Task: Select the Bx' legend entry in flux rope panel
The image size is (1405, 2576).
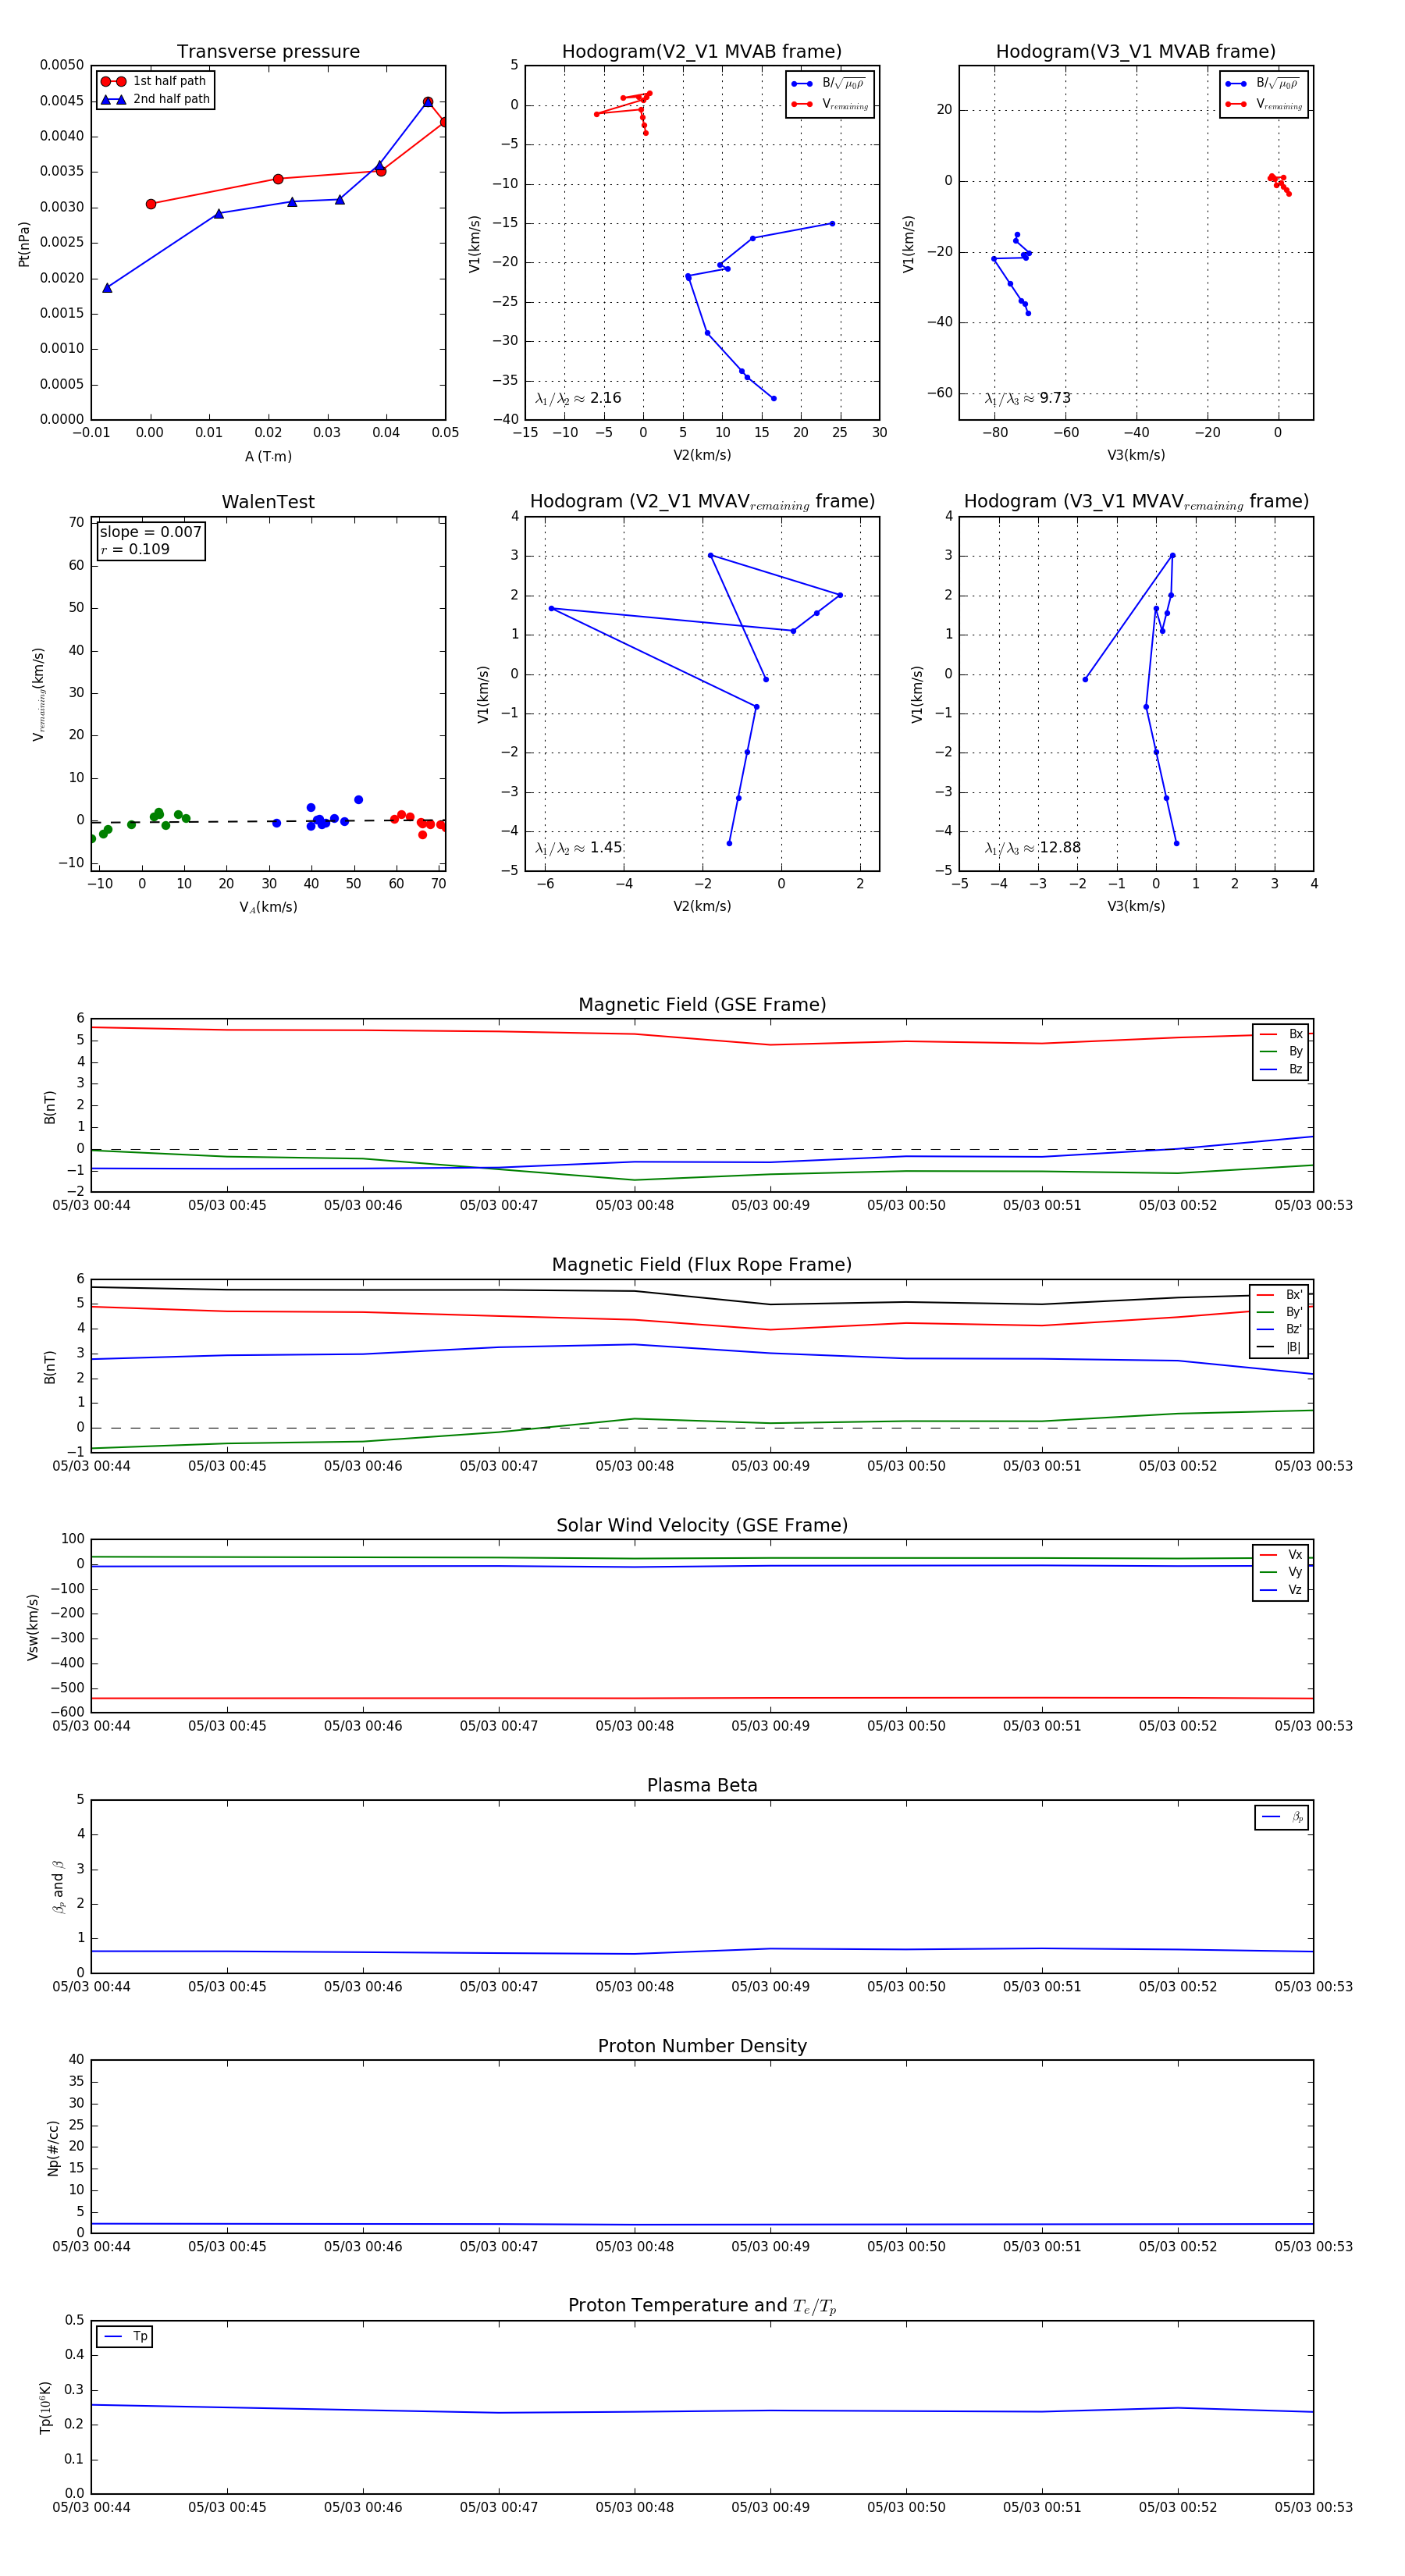Action: pyautogui.click(x=1279, y=1295)
